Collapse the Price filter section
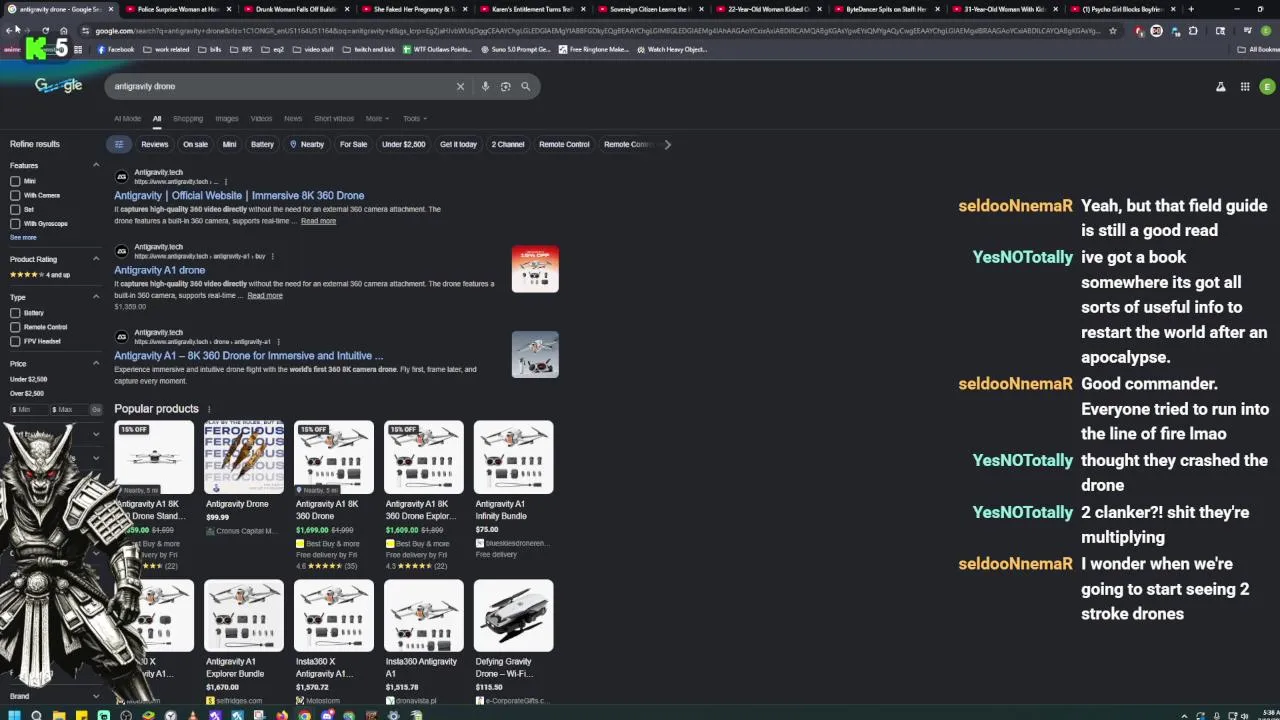This screenshot has height=720, width=1280. pos(96,364)
